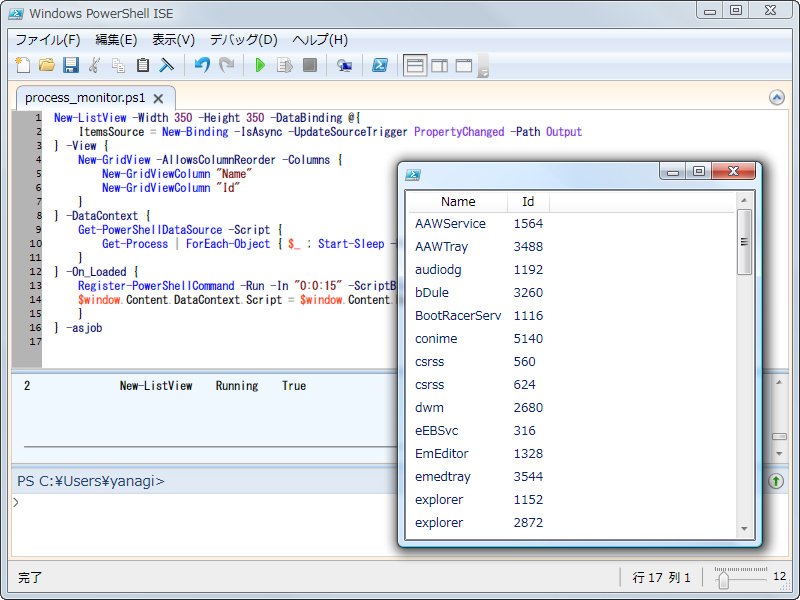Screen dimensions: 800x600
Task: Open the ファイル(F) menu
Action: tap(47, 40)
